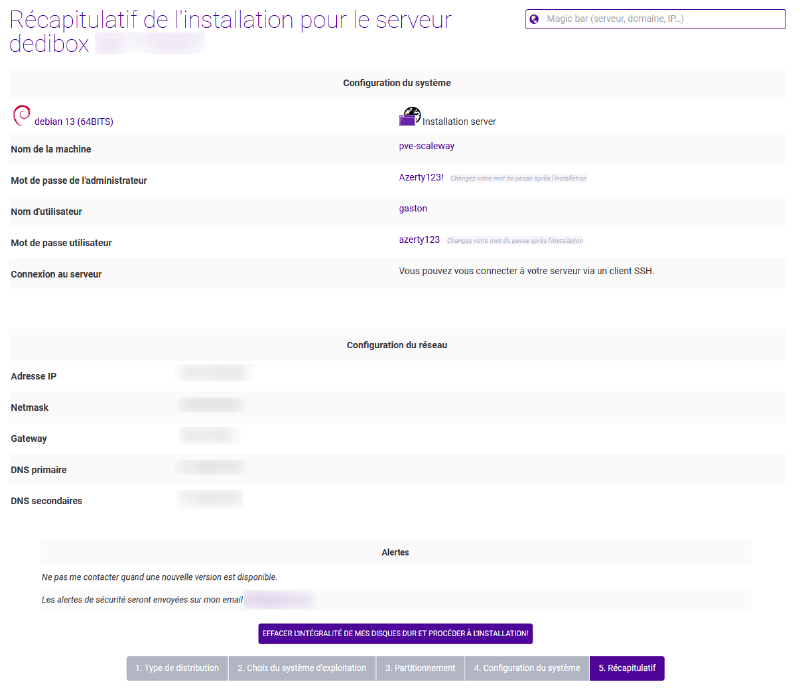The height and width of the screenshot is (694, 800).
Task: Click the blurred email in the alerts section
Action: click(x=279, y=598)
